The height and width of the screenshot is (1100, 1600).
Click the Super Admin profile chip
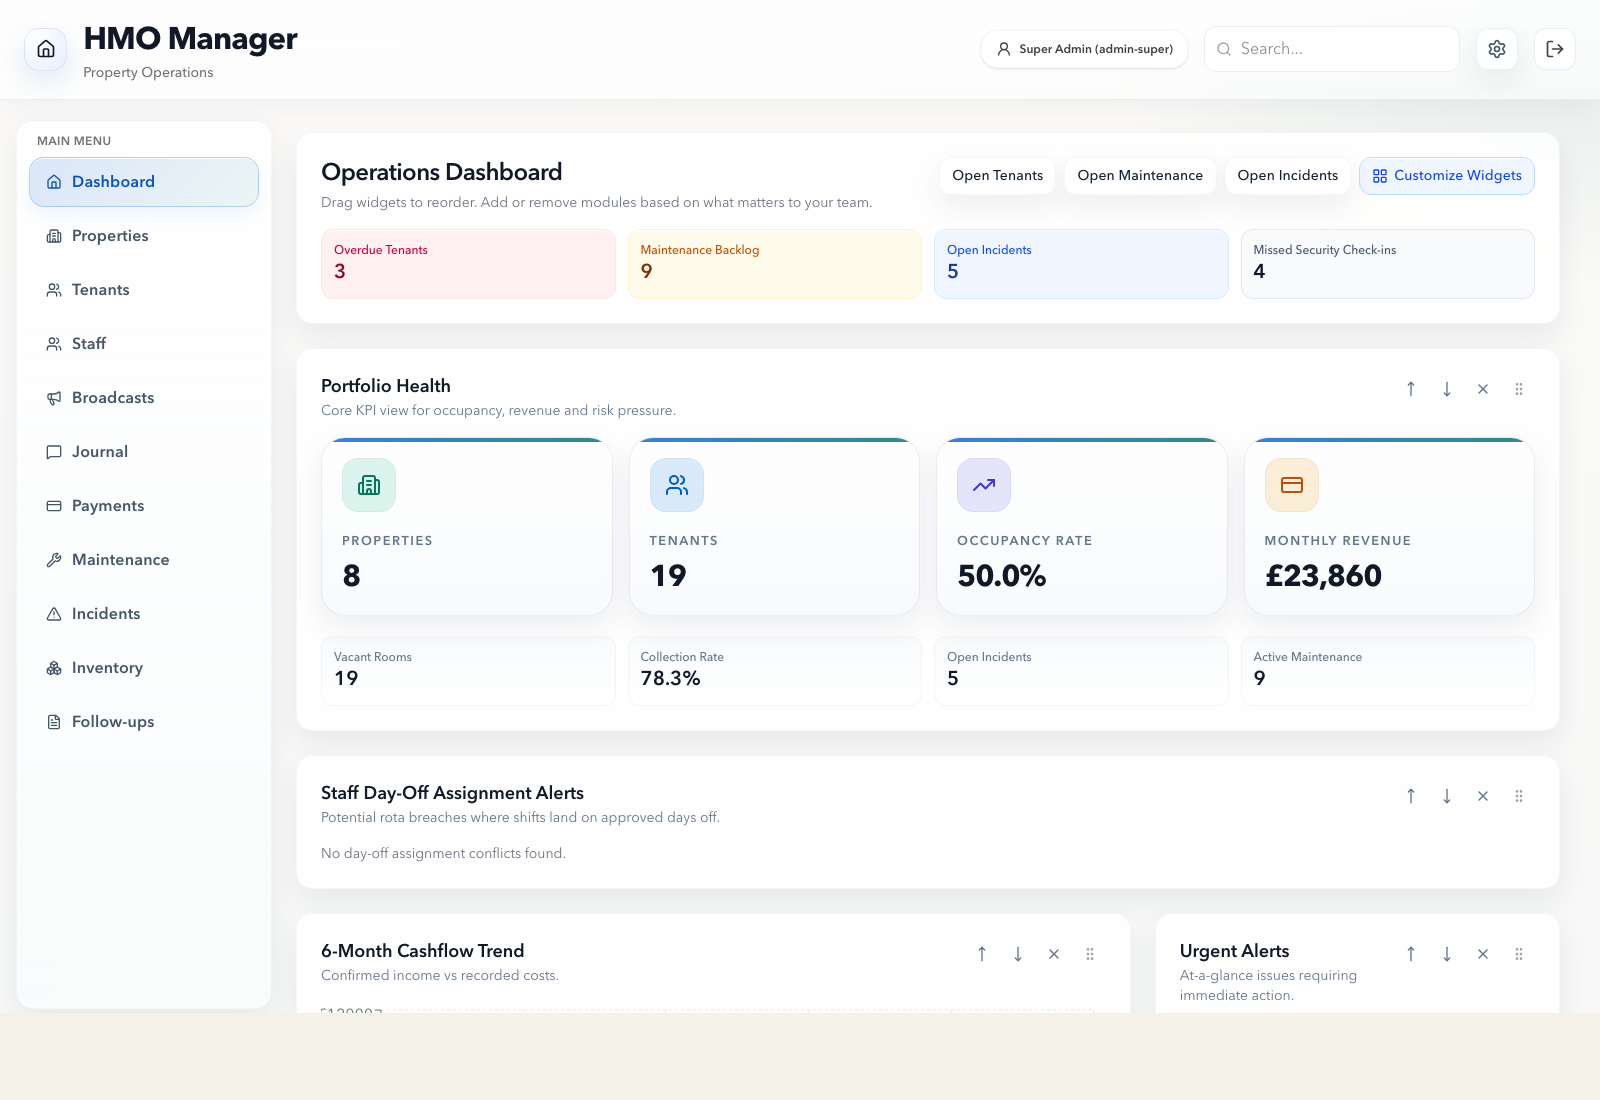point(1084,48)
